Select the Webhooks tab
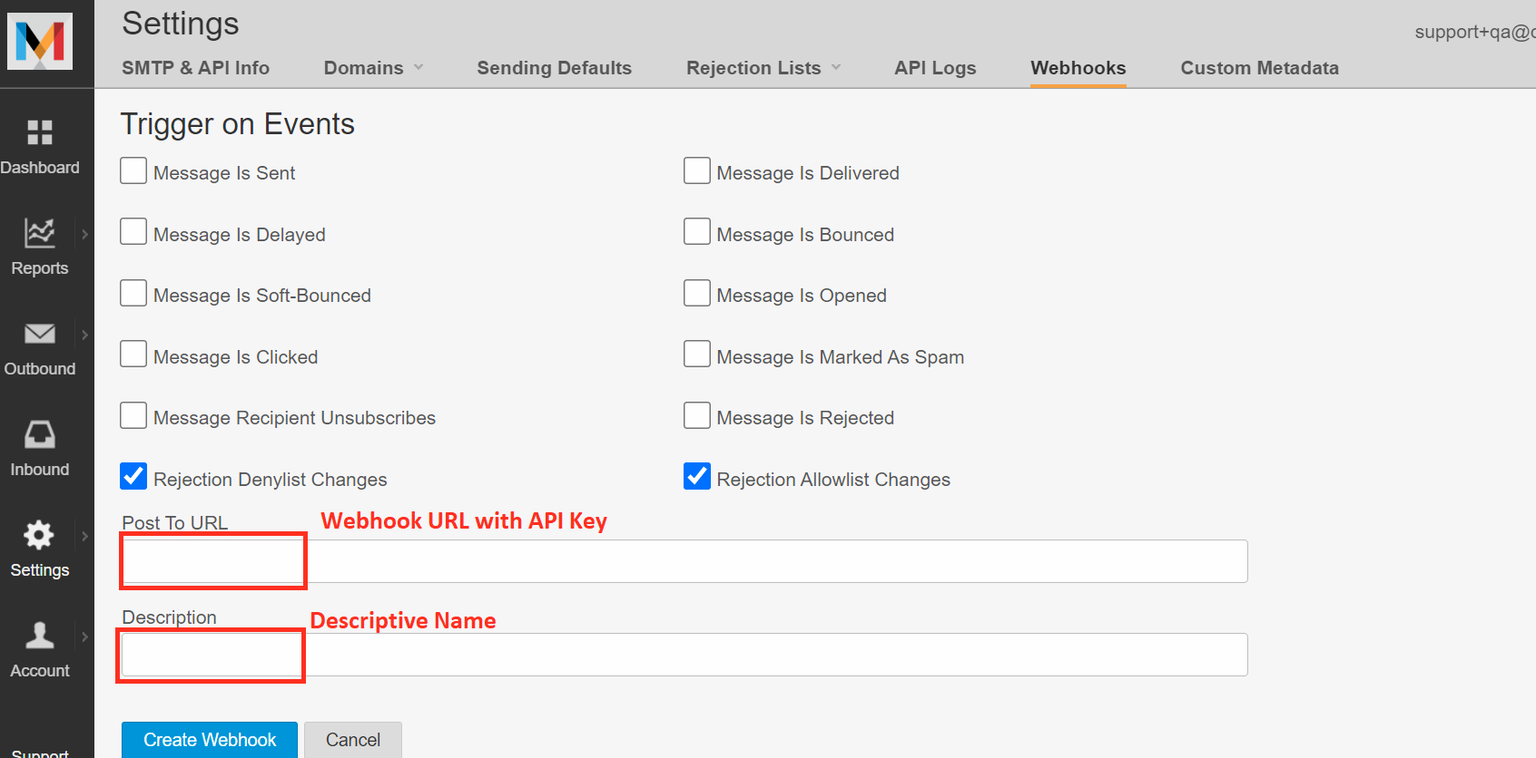The width and height of the screenshot is (1536, 758). pyautogui.click(x=1078, y=68)
